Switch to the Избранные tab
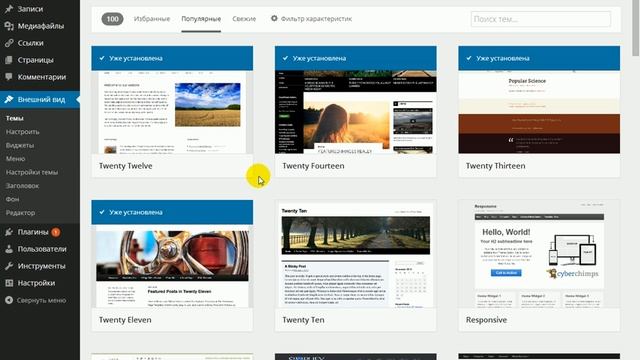Image resolution: width=640 pixels, height=360 pixels. [152, 19]
